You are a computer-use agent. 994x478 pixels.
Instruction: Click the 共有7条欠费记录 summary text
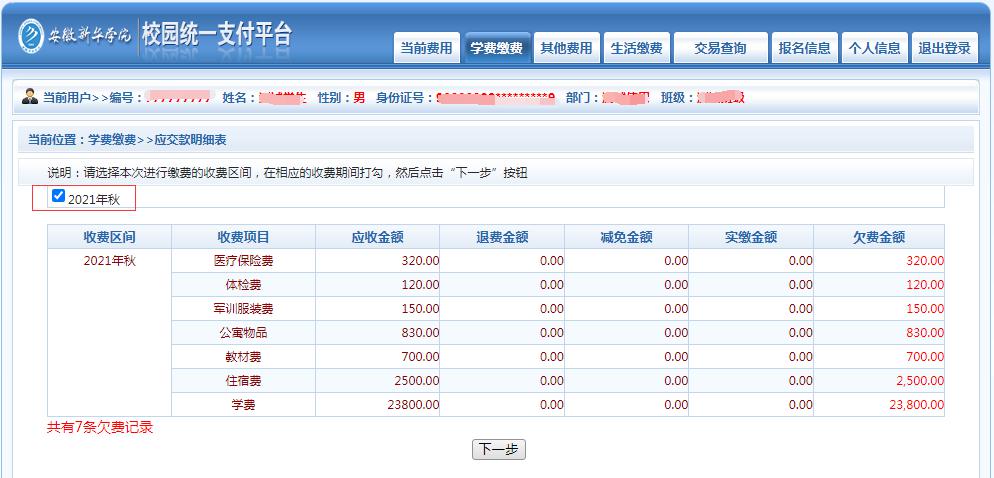coord(100,427)
